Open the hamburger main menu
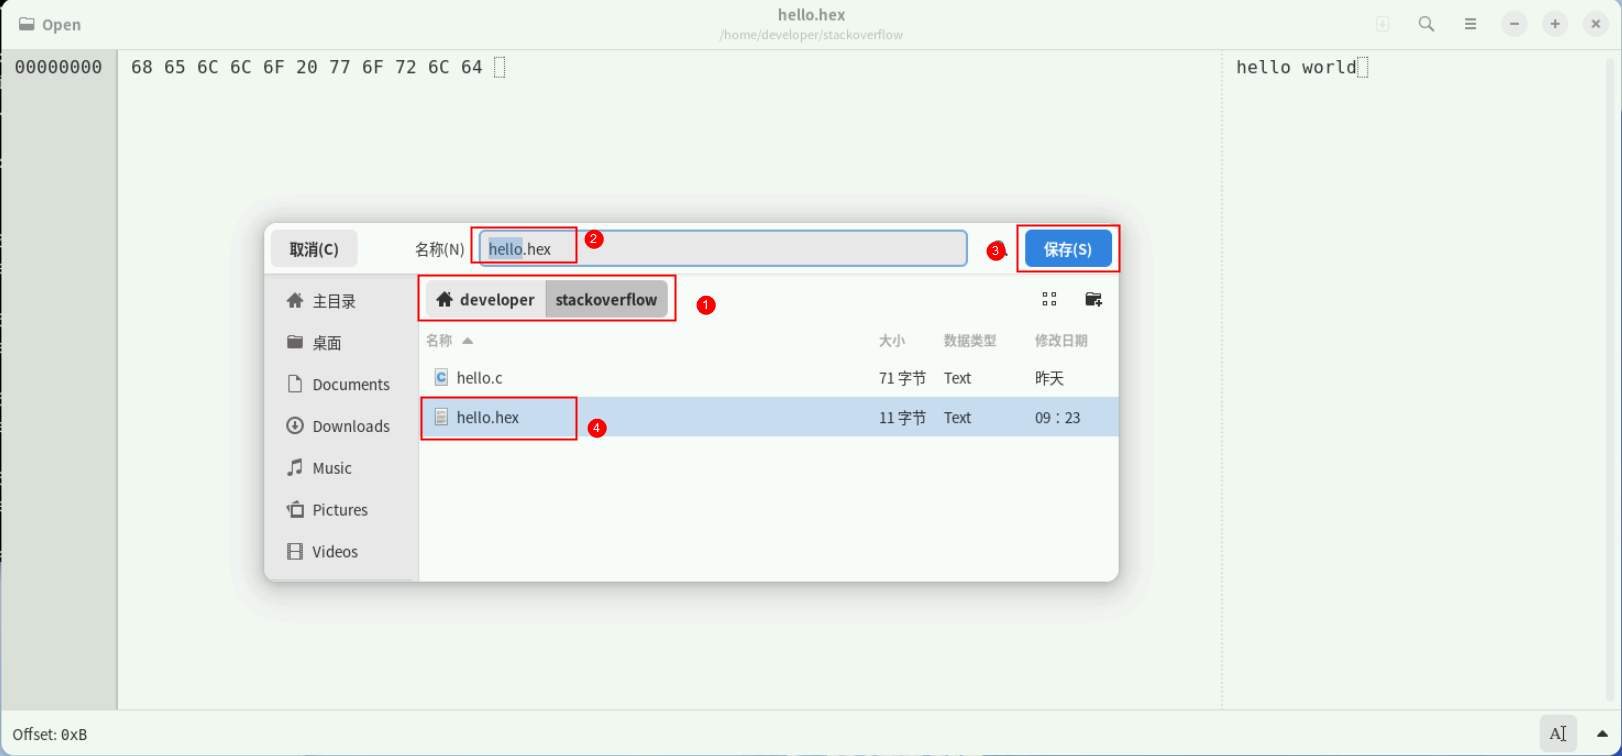This screenshot has width=1622, height=756. coord(1470,24)
